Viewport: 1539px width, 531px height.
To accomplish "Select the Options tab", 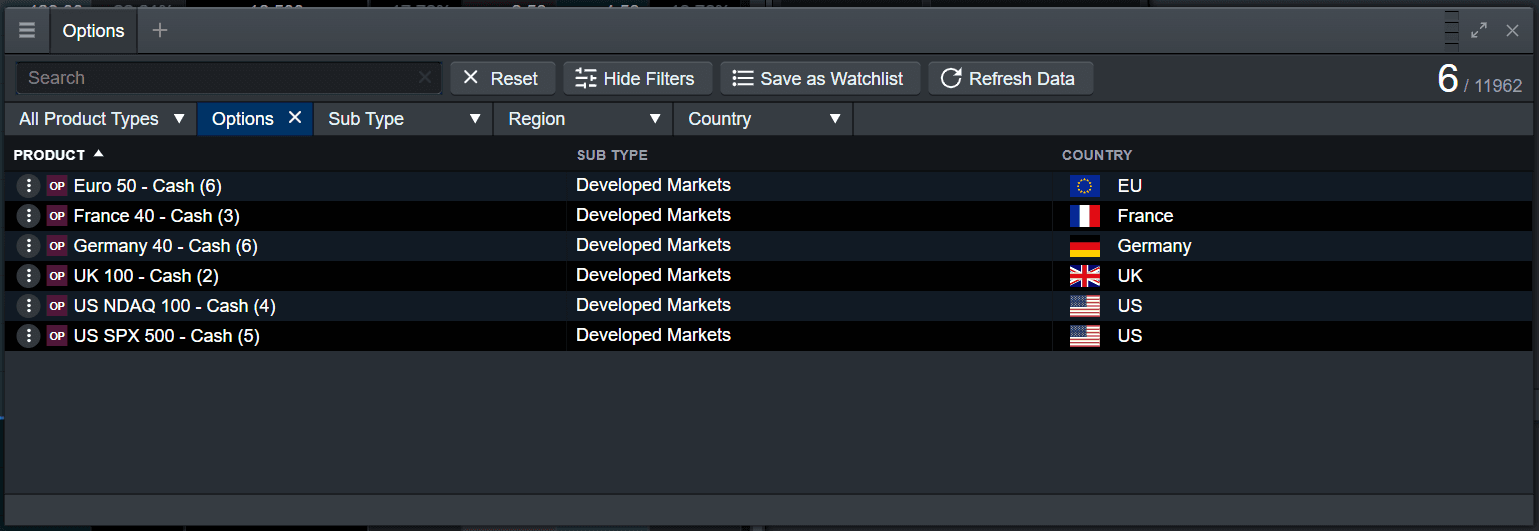I will click(93, 31).
